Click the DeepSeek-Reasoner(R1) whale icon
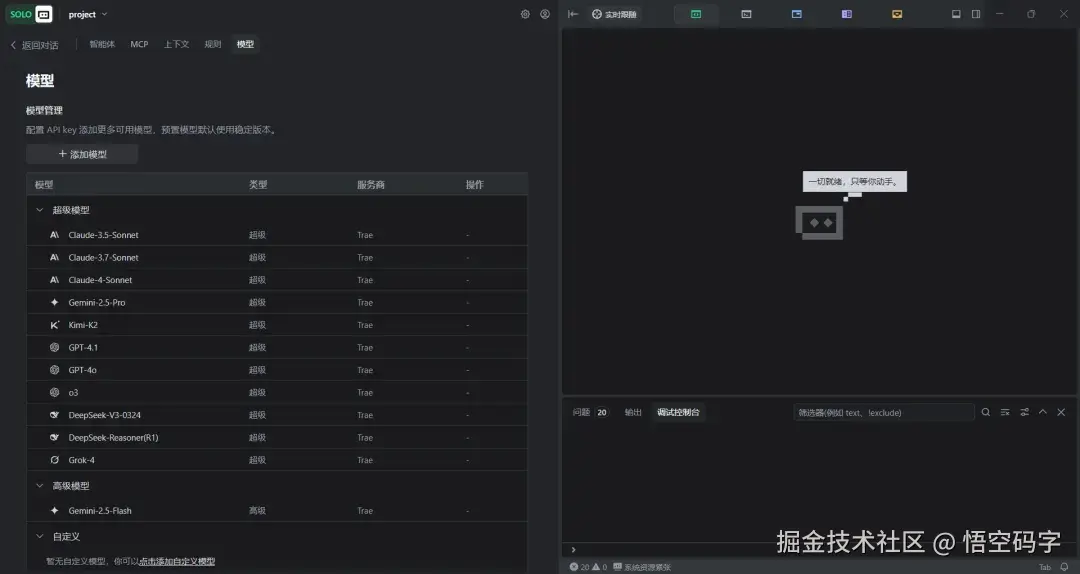This screenshot has height=574, width=1080. click(x=54, y=438)
